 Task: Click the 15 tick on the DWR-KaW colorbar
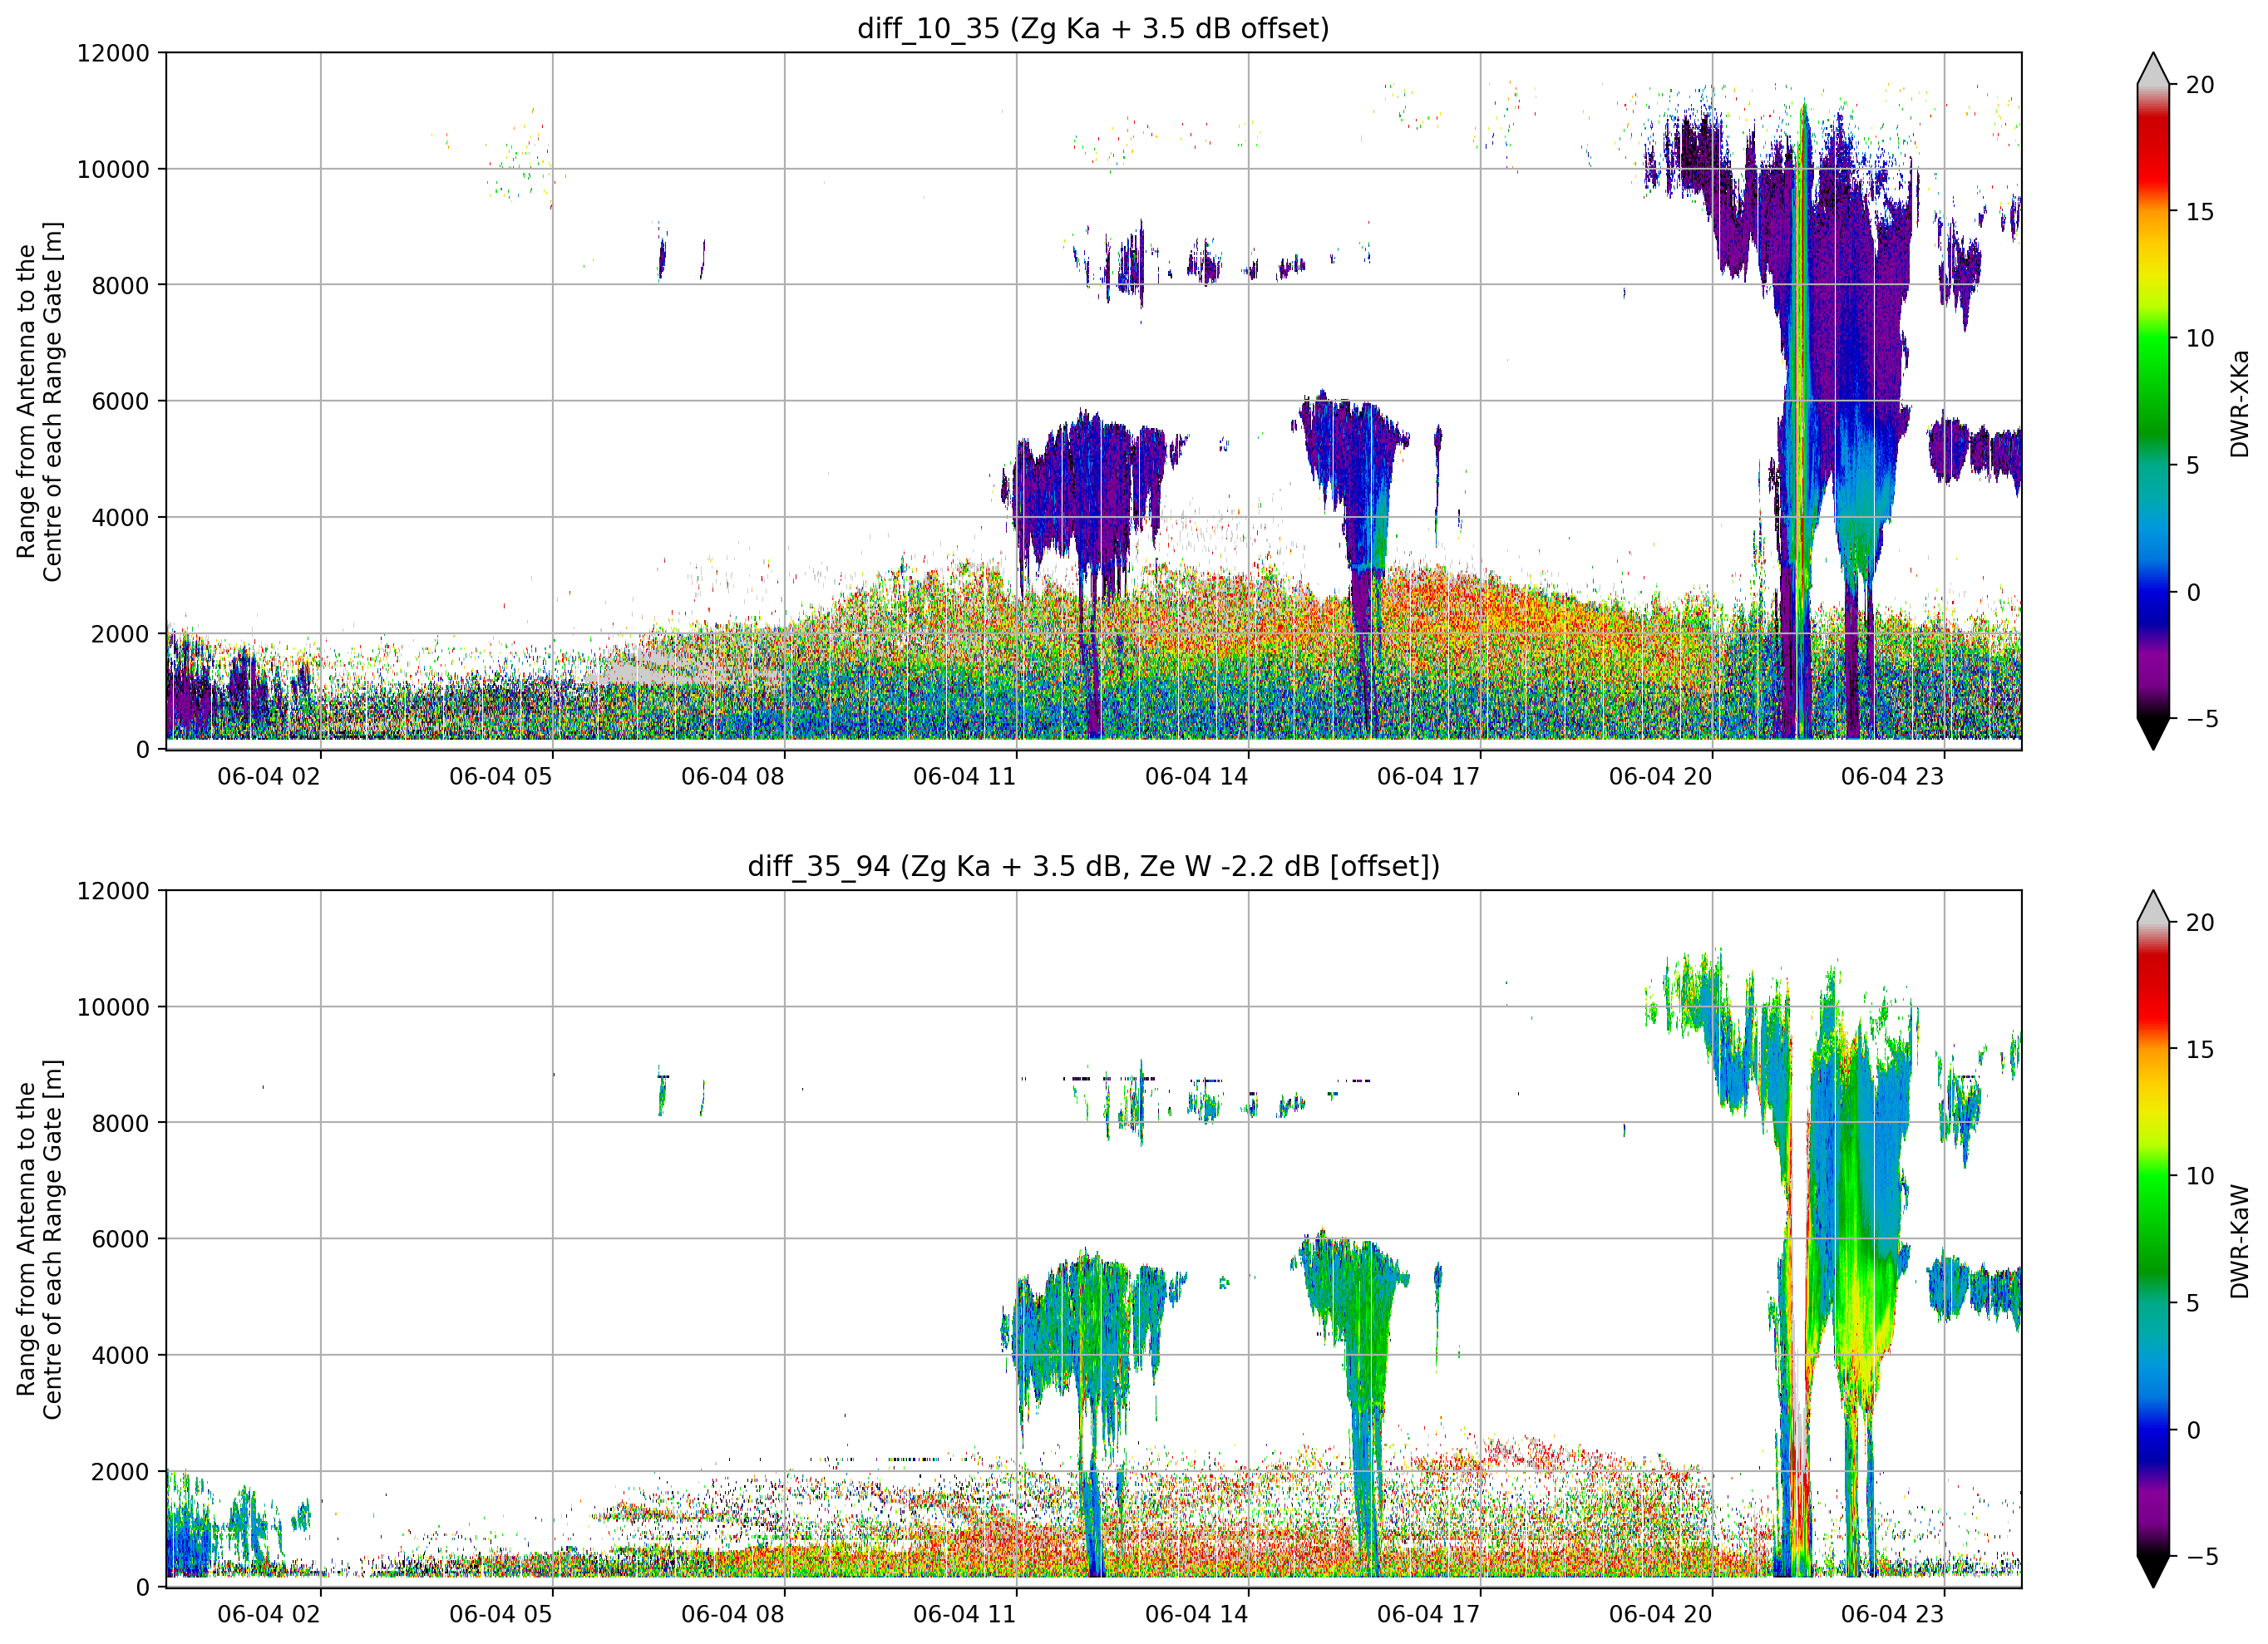click(2200, 1050)
